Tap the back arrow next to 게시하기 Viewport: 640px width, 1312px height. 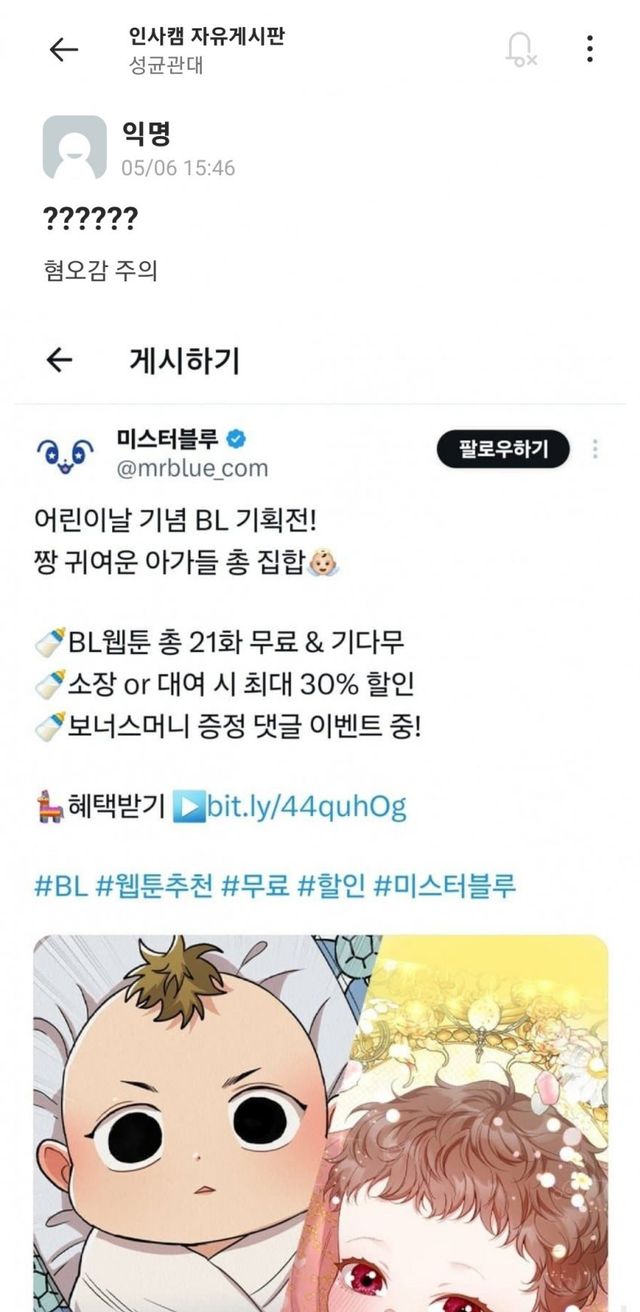click(61, 360)
